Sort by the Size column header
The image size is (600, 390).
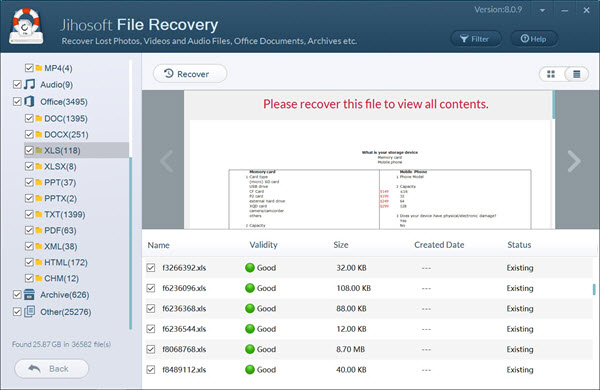coord(341,245)
